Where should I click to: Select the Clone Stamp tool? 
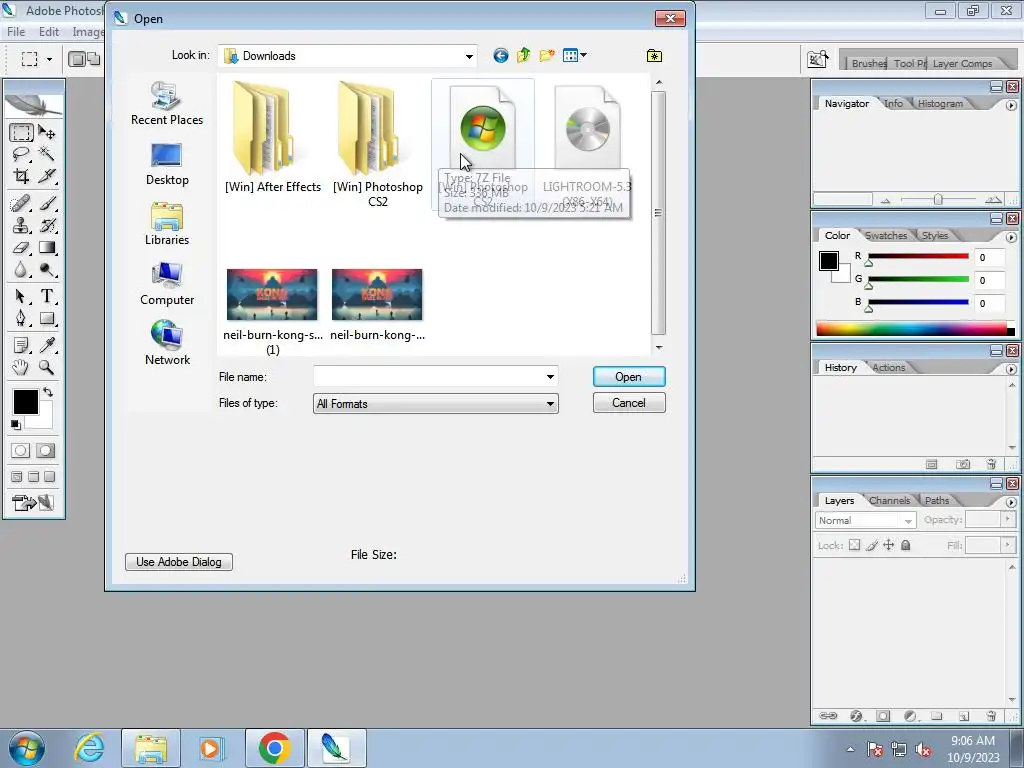pos(21,225)
